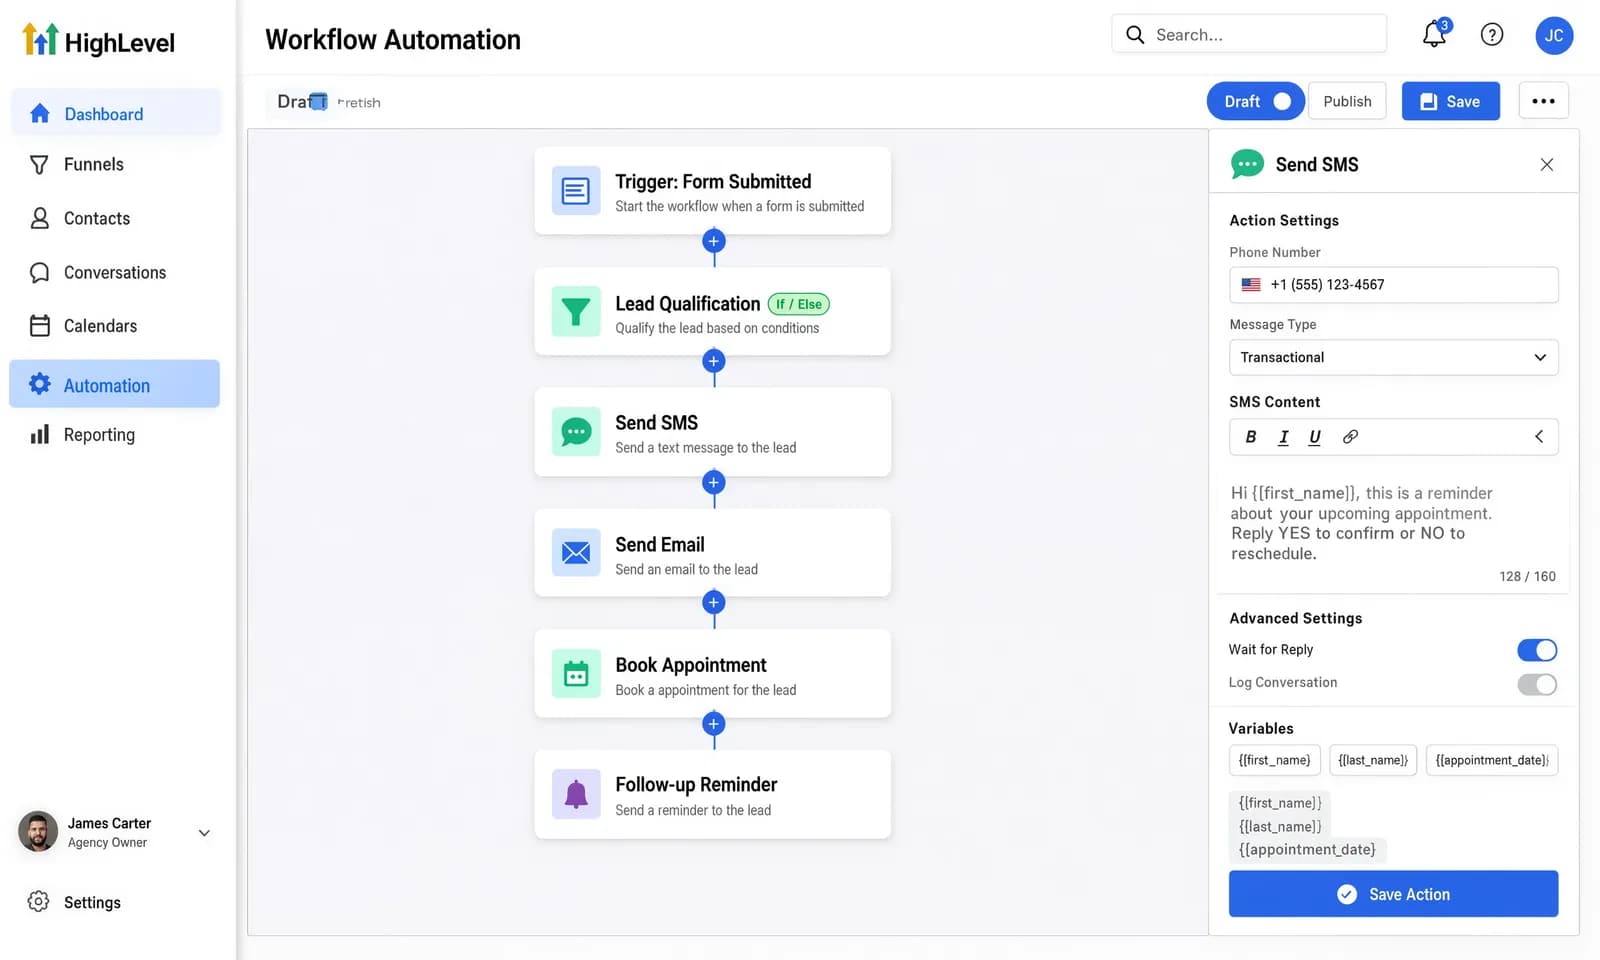Add step below Trigger: Form Submitted
This screenshot has height=960, width=1600.
click(x=713, y=241)
